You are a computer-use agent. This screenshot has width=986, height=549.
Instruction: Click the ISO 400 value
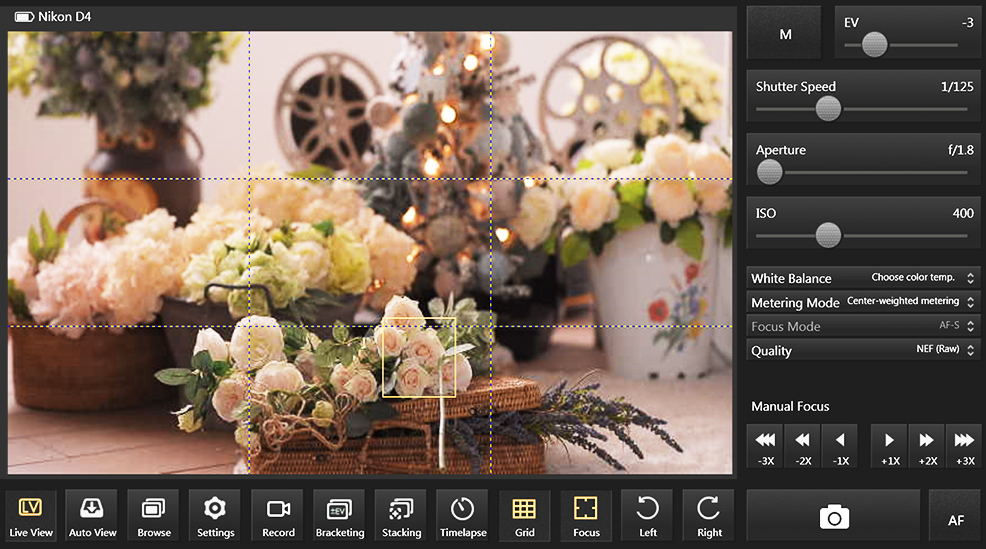[x=963, y=213]
